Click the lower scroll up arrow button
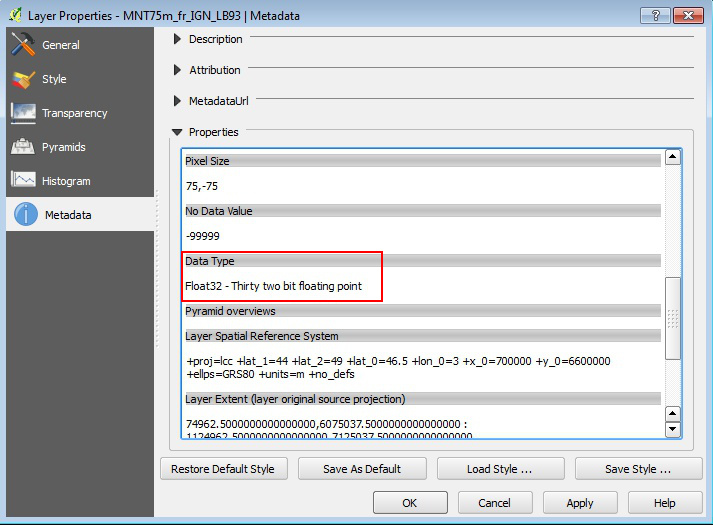Viewport: 713px width, 525px height. click(x=673, y=414)
